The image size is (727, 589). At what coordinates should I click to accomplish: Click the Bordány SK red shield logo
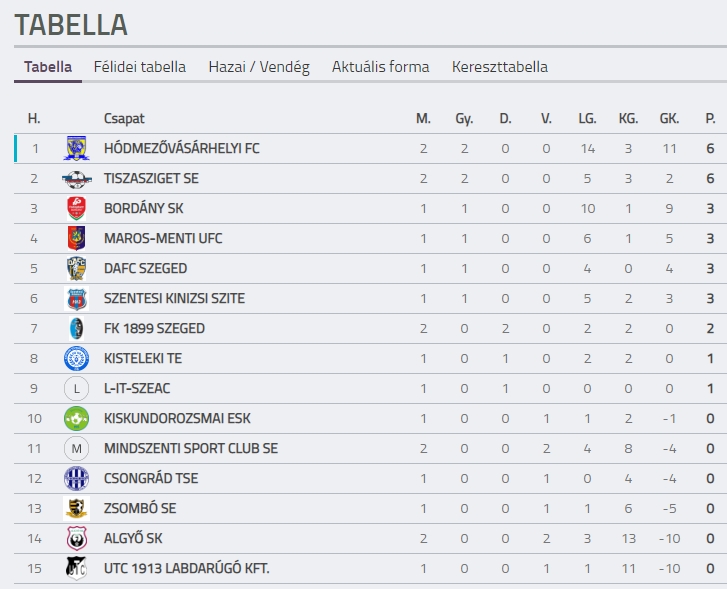[77, 208]
